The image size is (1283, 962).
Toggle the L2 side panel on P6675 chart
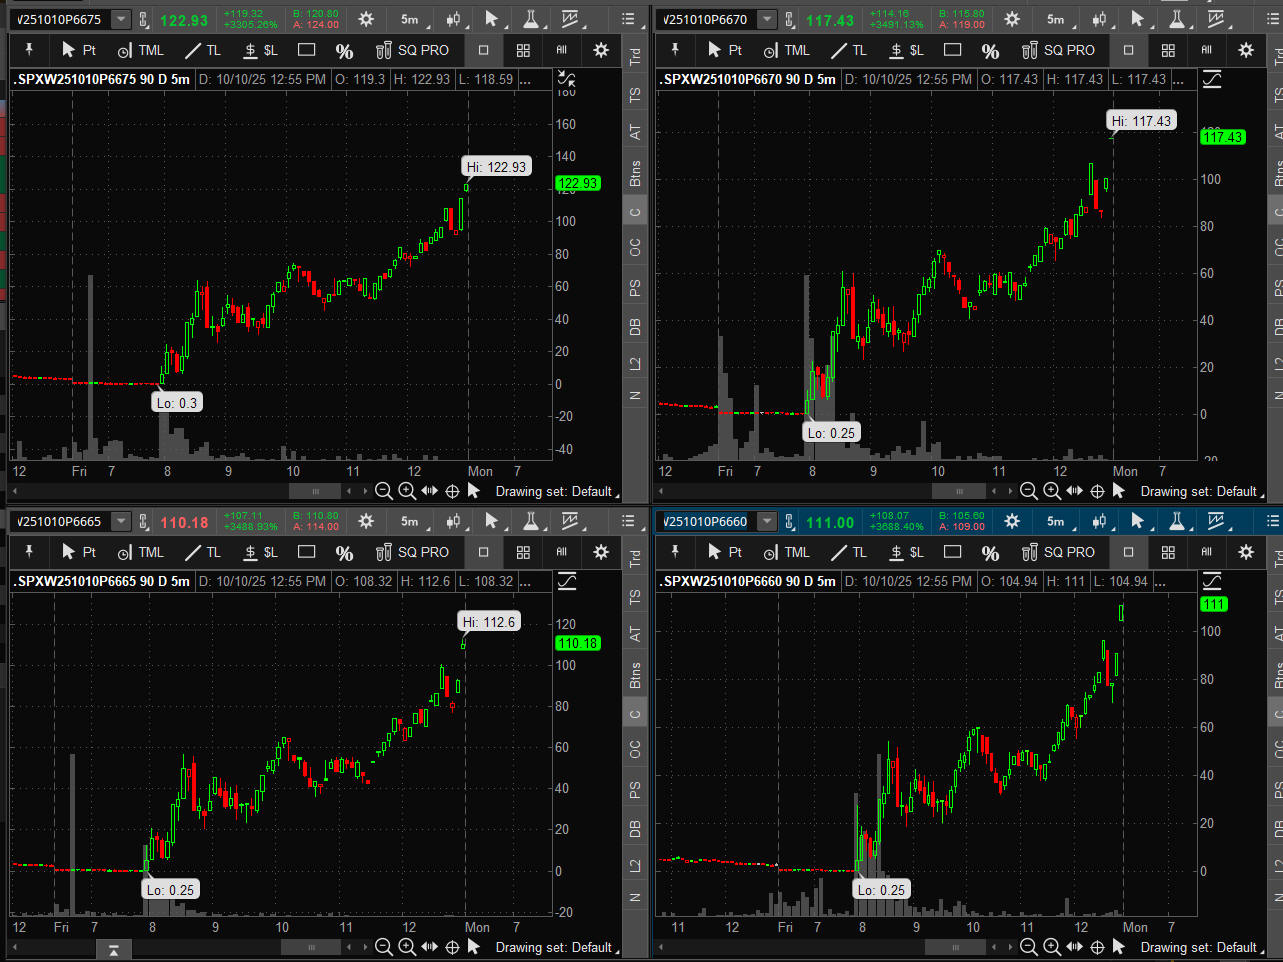pyautogui.click(x=635, y=364)
